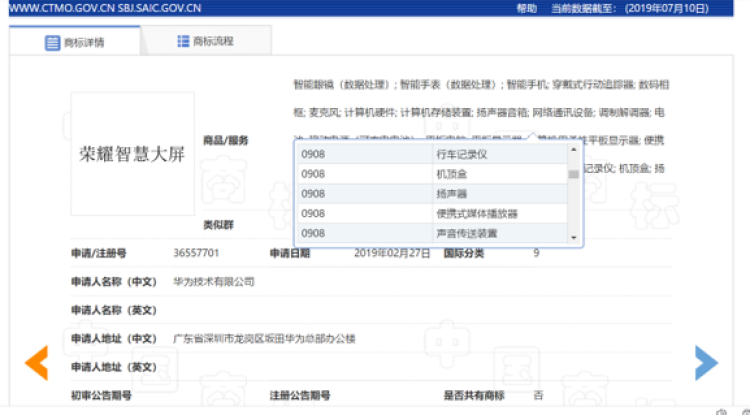This screenshot has width=750, height=415.
Task: Open the 帮助 help link
Action: (x=527, y=9)
